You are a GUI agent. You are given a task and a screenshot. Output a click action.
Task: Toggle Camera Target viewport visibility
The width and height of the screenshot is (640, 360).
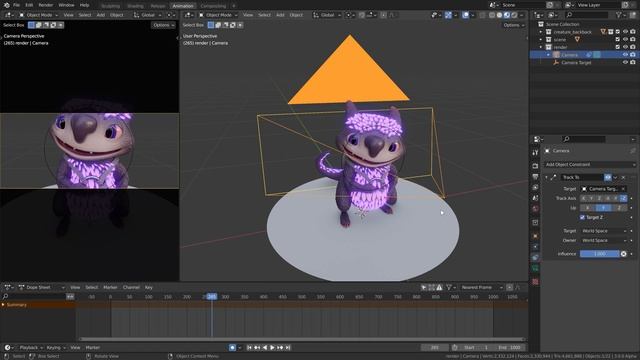pyautogui.click(x=625, y=62)
